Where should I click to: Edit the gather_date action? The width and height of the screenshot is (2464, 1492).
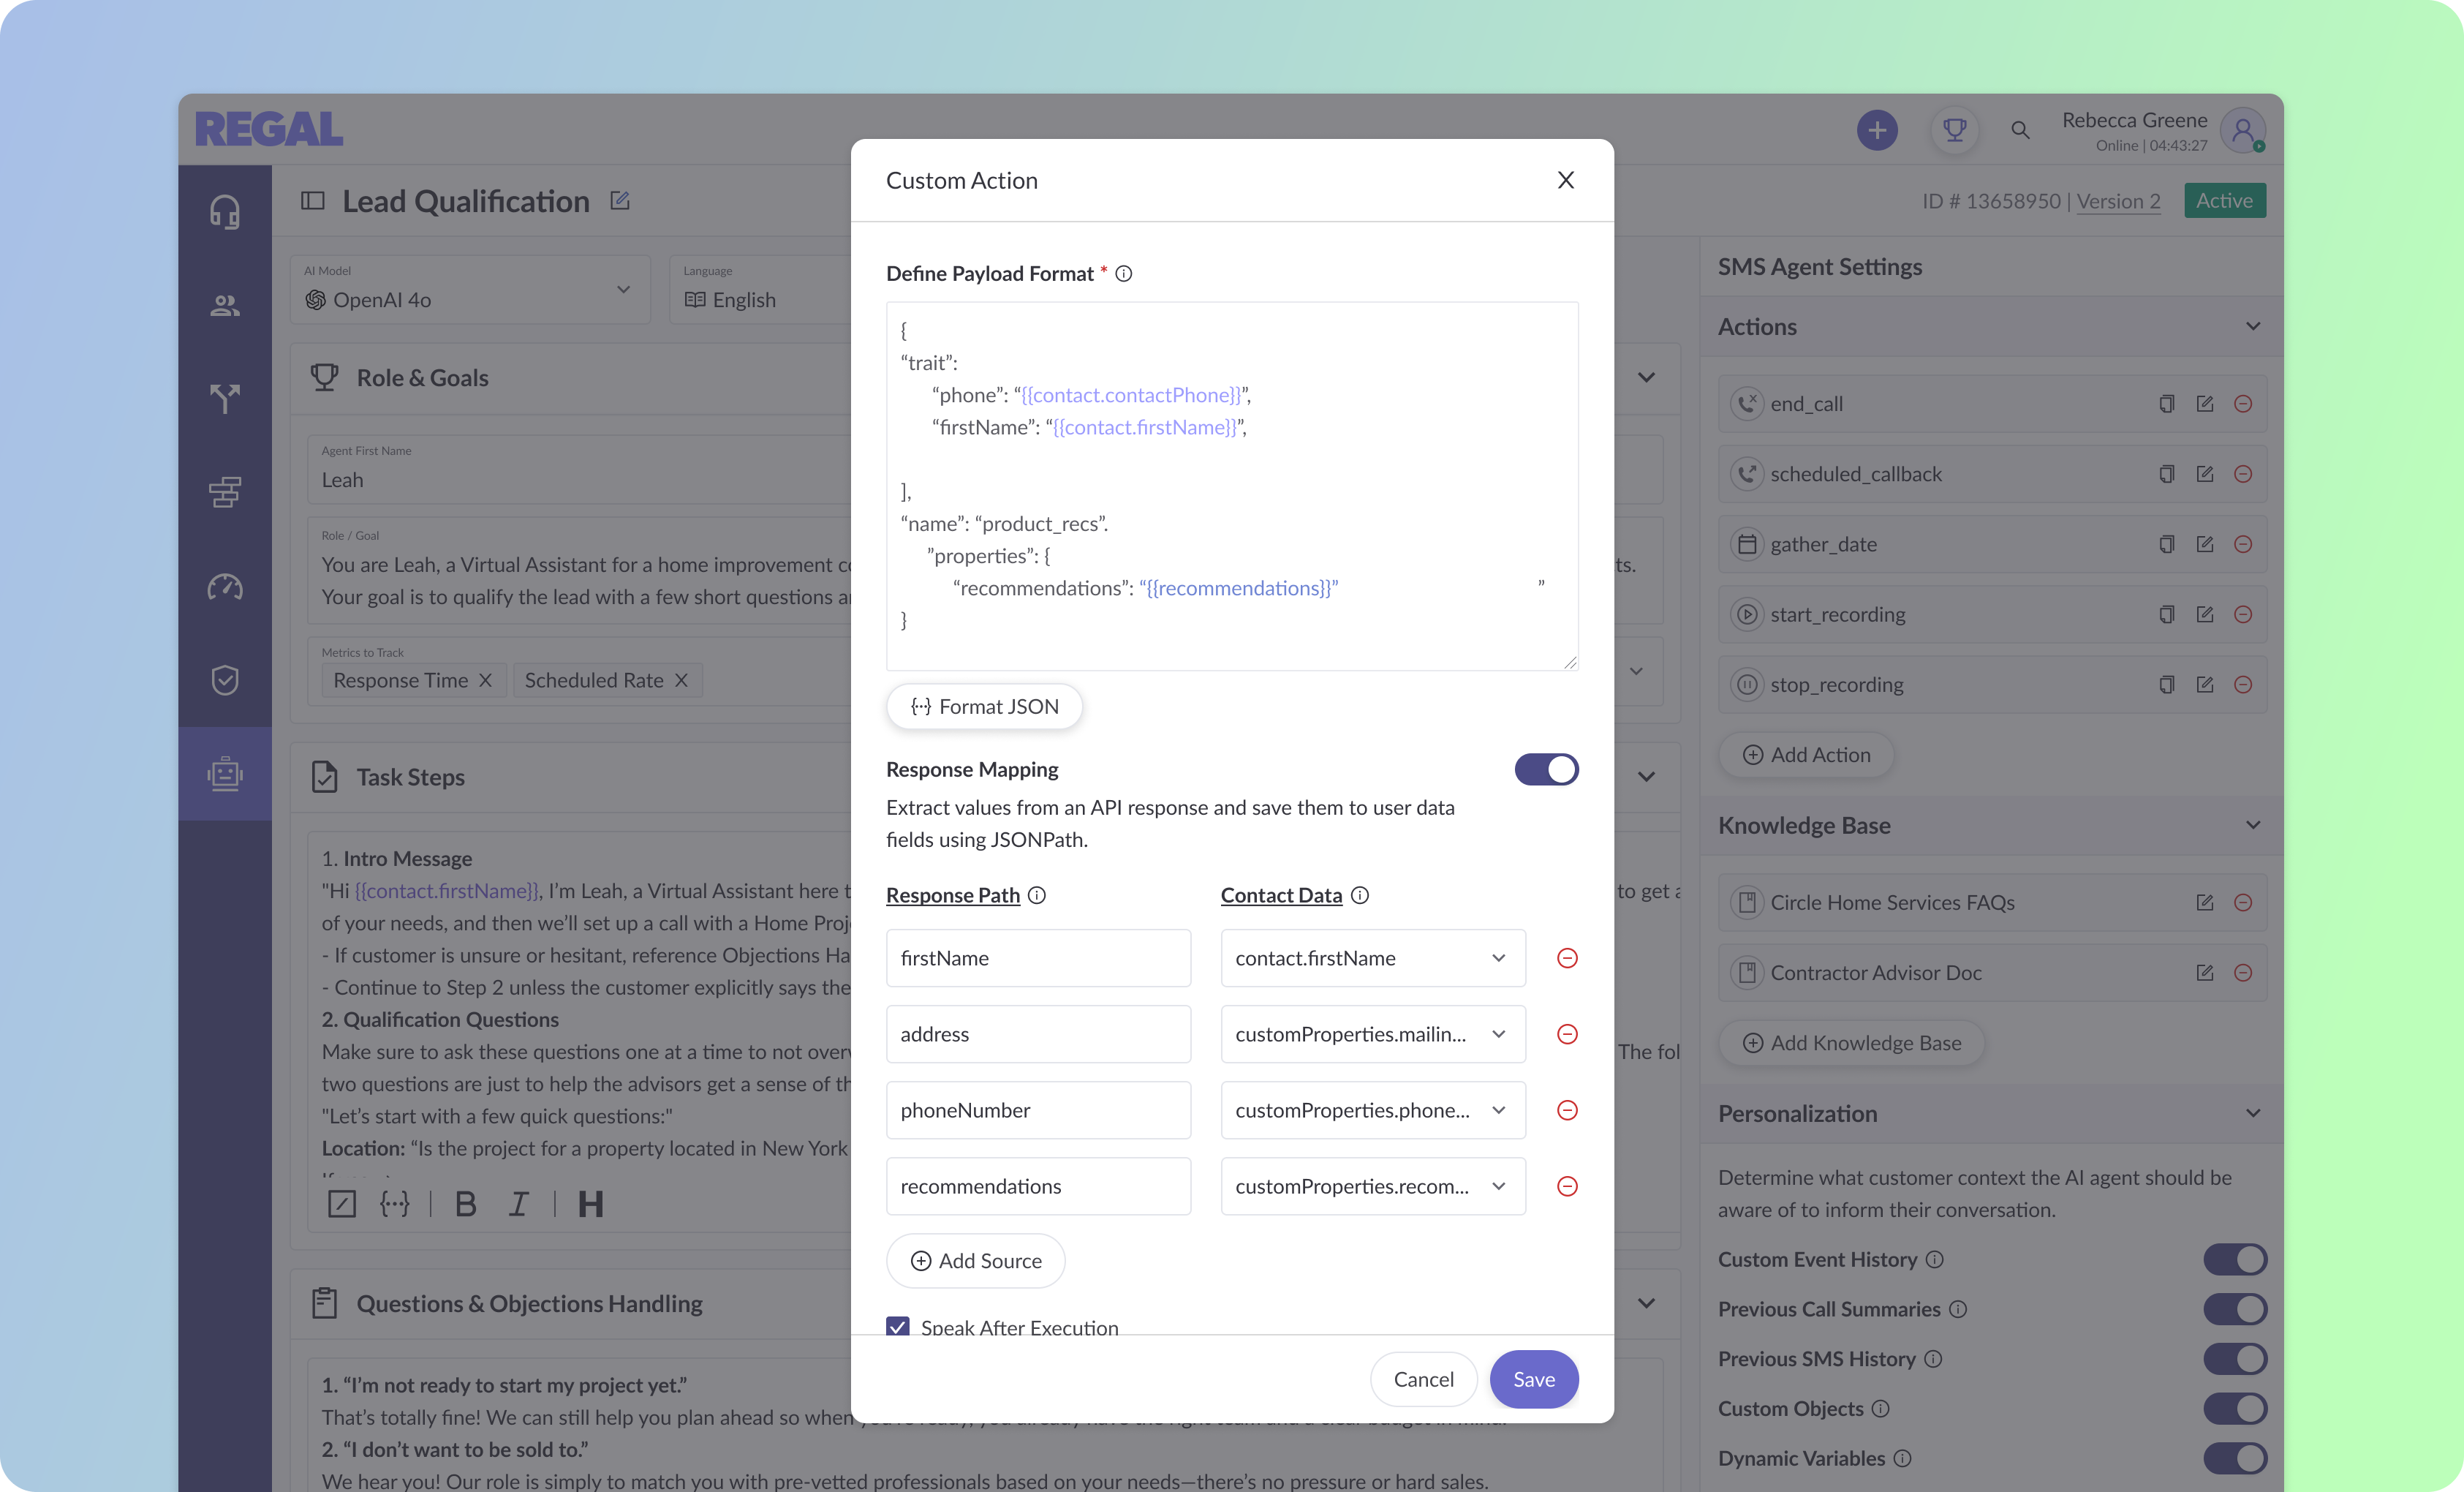(x=2205, y=544)
